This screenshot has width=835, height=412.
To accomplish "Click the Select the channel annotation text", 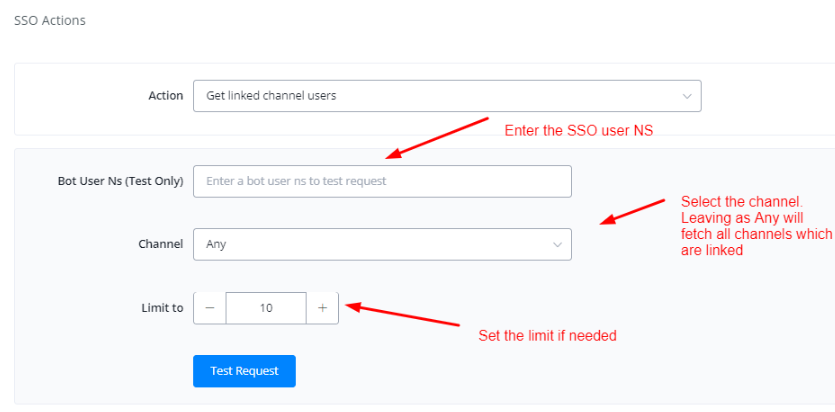I will 755,225.
